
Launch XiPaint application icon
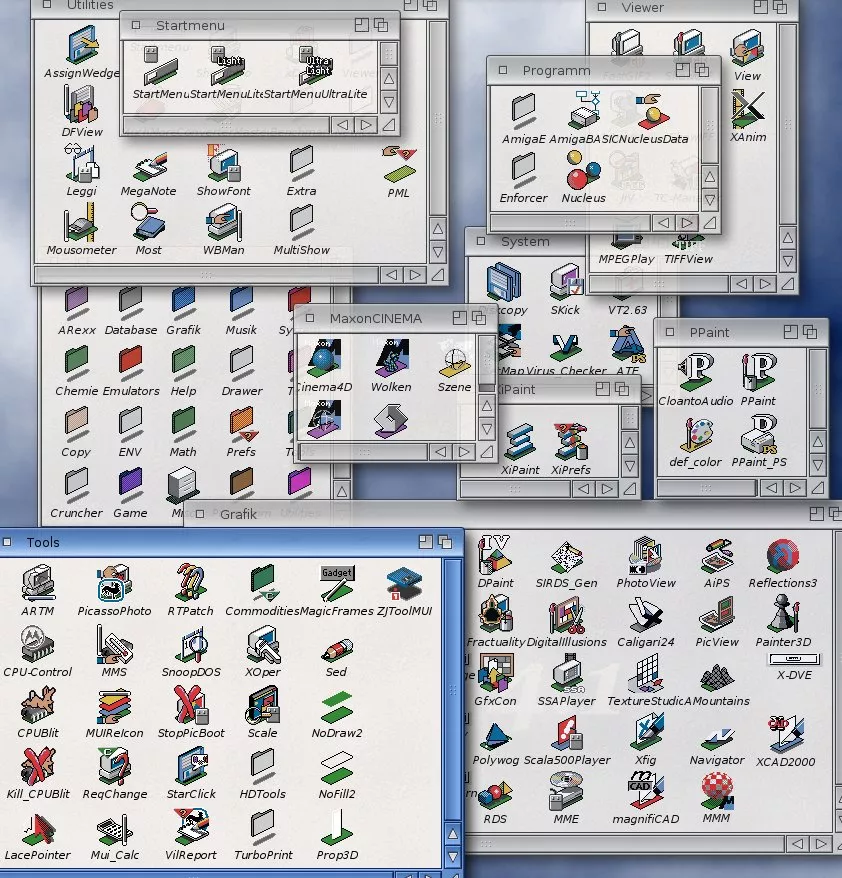(519, 443)
